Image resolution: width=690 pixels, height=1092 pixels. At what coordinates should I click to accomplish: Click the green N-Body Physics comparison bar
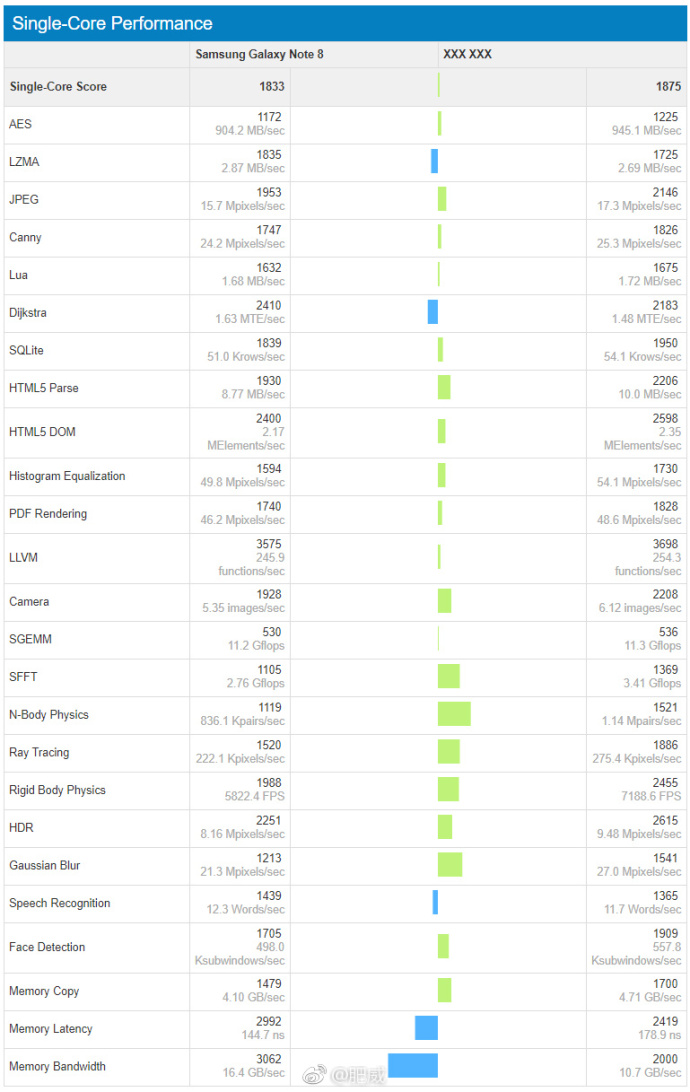(x=454, y=714)
